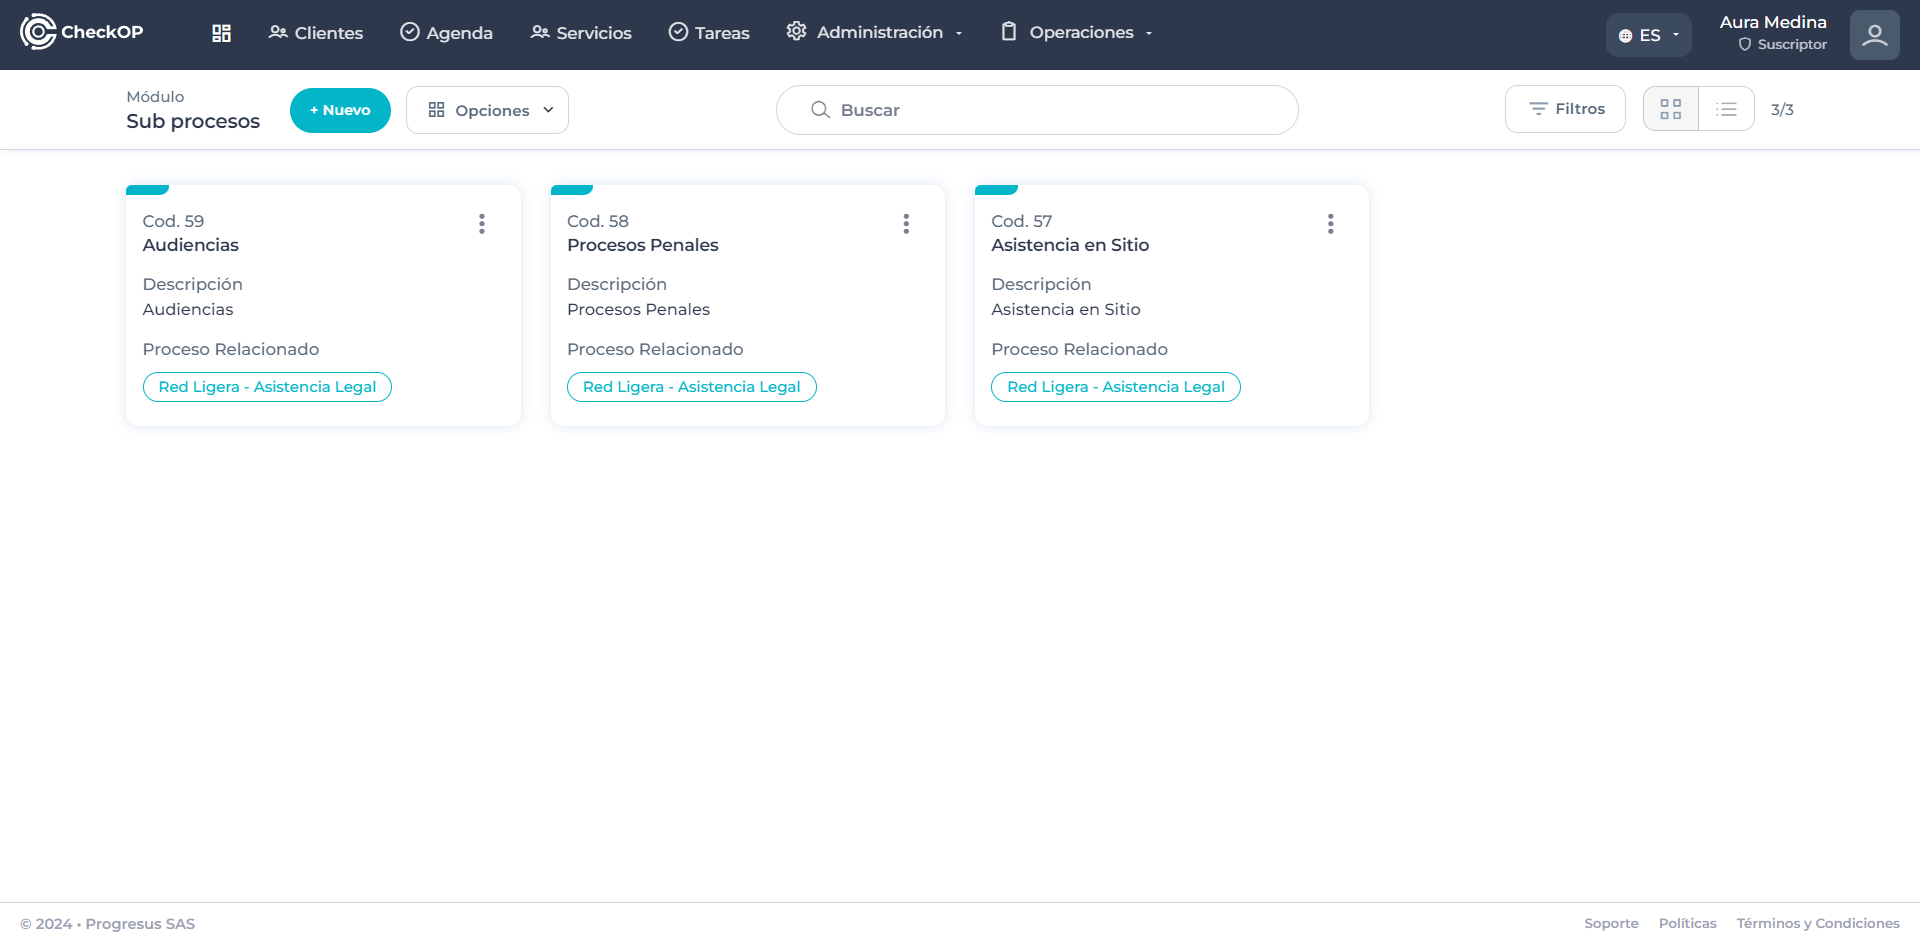Image resolution: width=1920 pixels, height=945 pixels.
Task: Switch to grid card view
Action: [1671, 109]
